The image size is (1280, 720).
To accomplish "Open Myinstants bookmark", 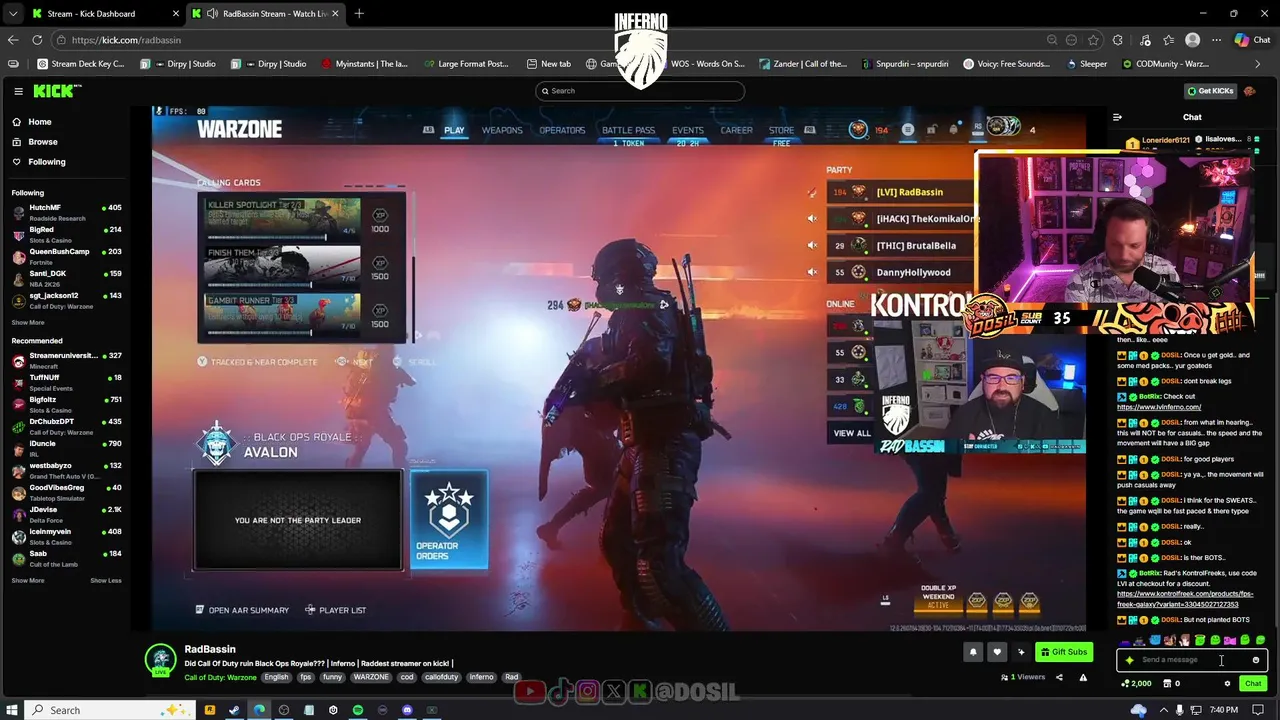I will (x=365, y=64).
